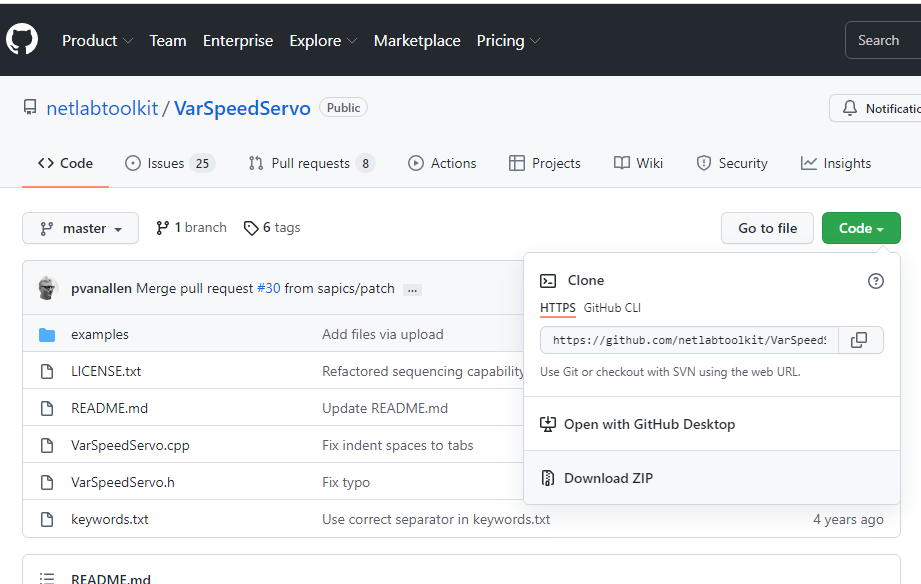
Task: Choose Download ZIP
Action: 711,478
